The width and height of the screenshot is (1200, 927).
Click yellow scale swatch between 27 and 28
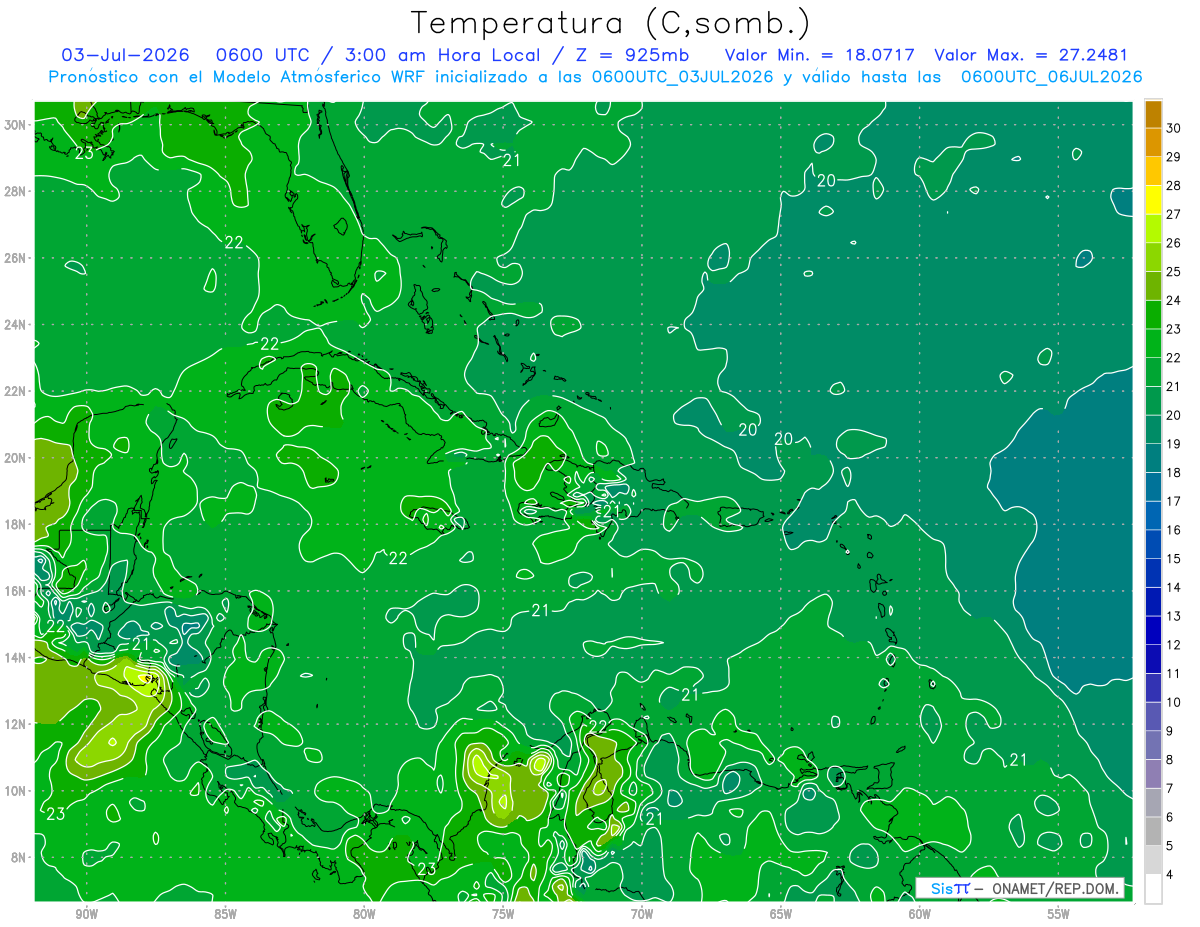[1153, 200]
